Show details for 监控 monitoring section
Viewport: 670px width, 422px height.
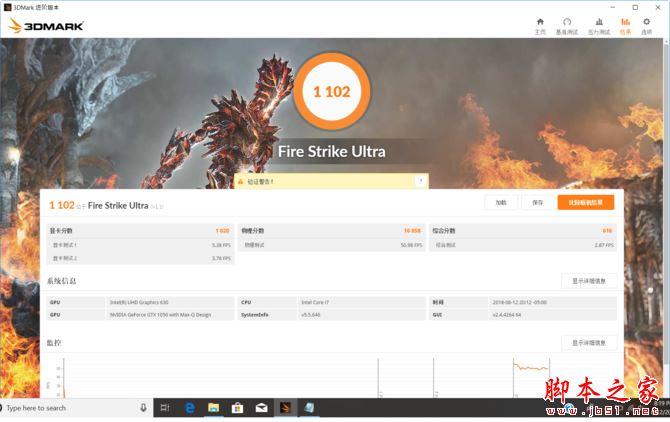[589, 343]
